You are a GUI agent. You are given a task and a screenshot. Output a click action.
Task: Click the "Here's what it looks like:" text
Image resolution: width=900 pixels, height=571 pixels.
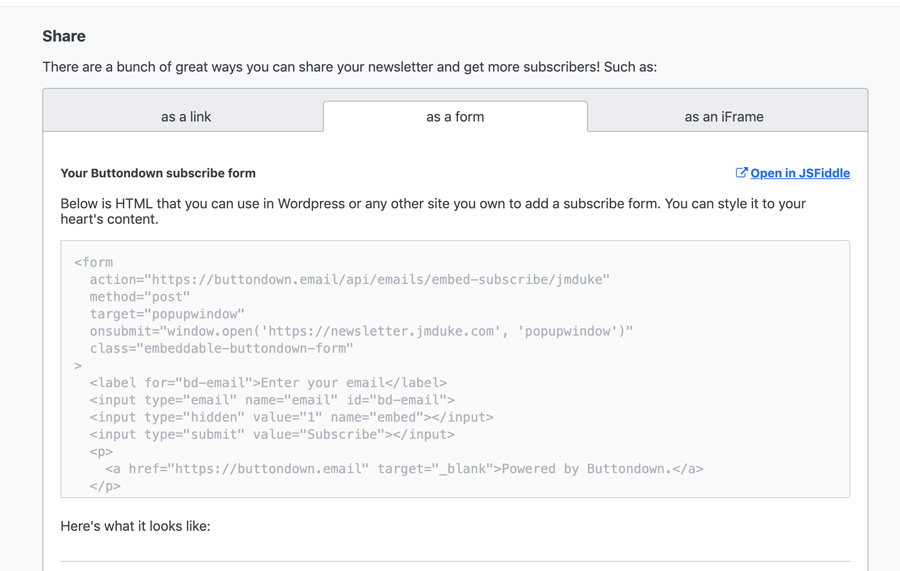click(x=135, y=526)
